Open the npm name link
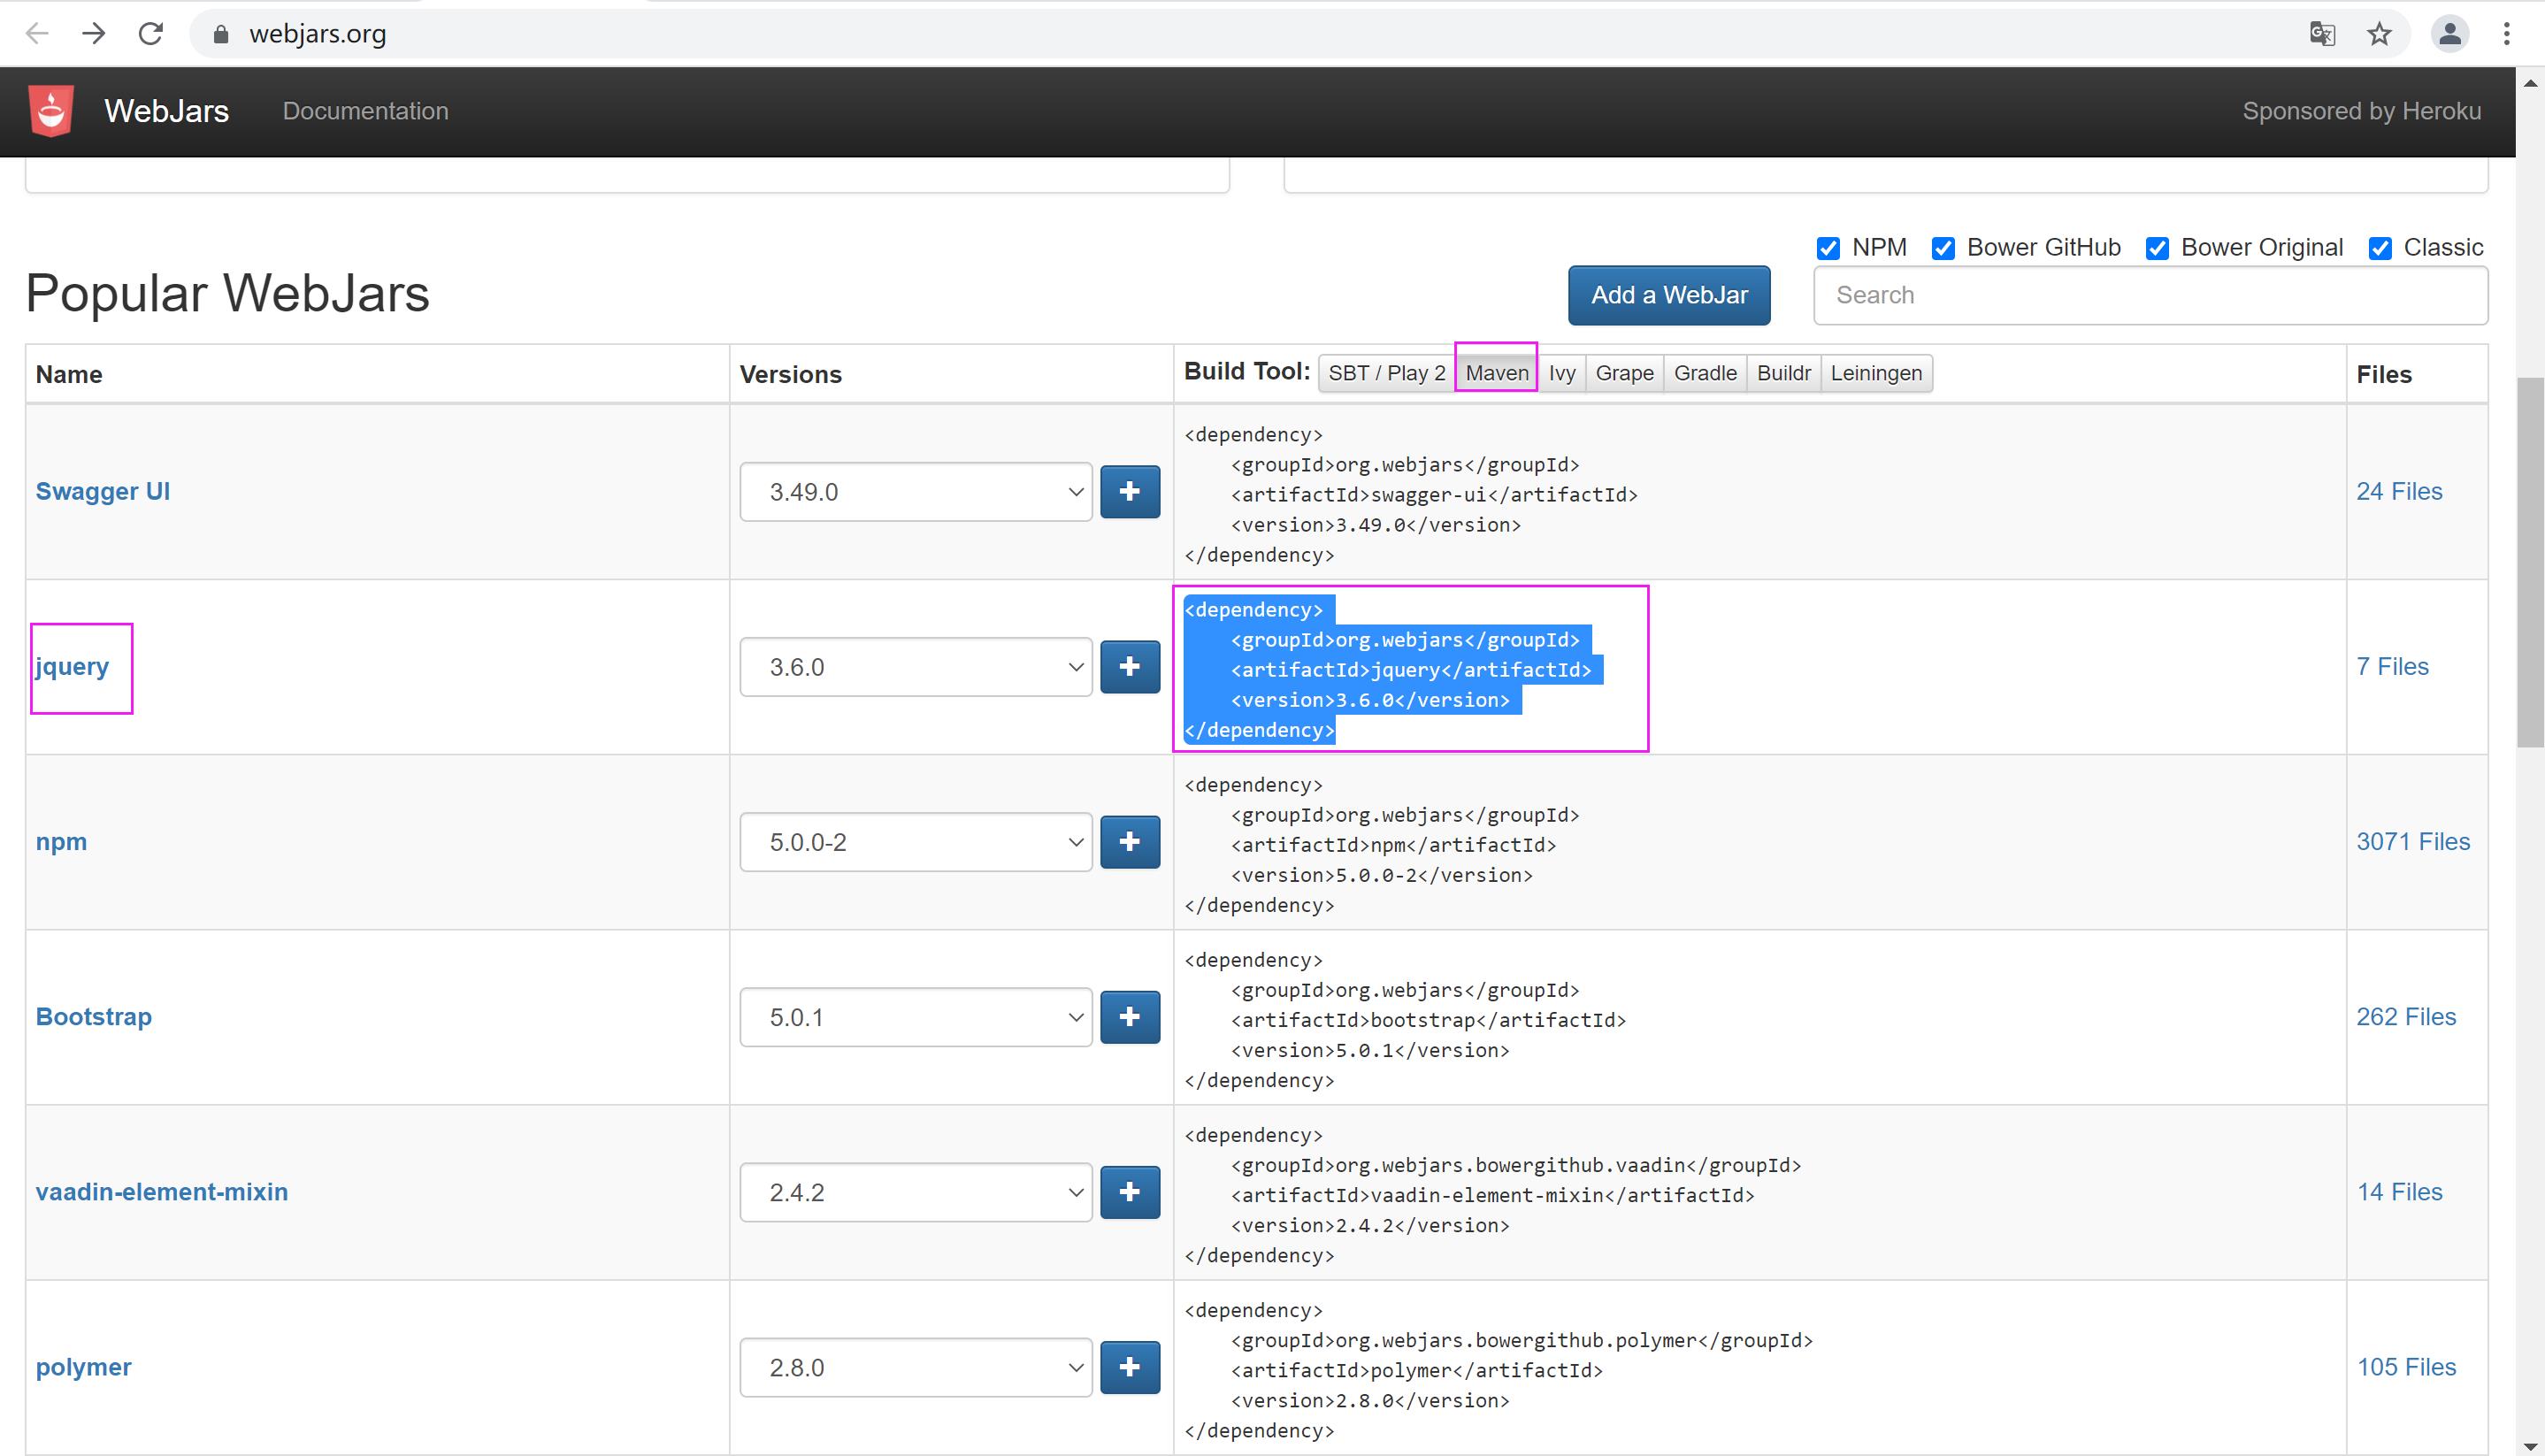Screen dimensions: 2545x1456 [61, 842]
